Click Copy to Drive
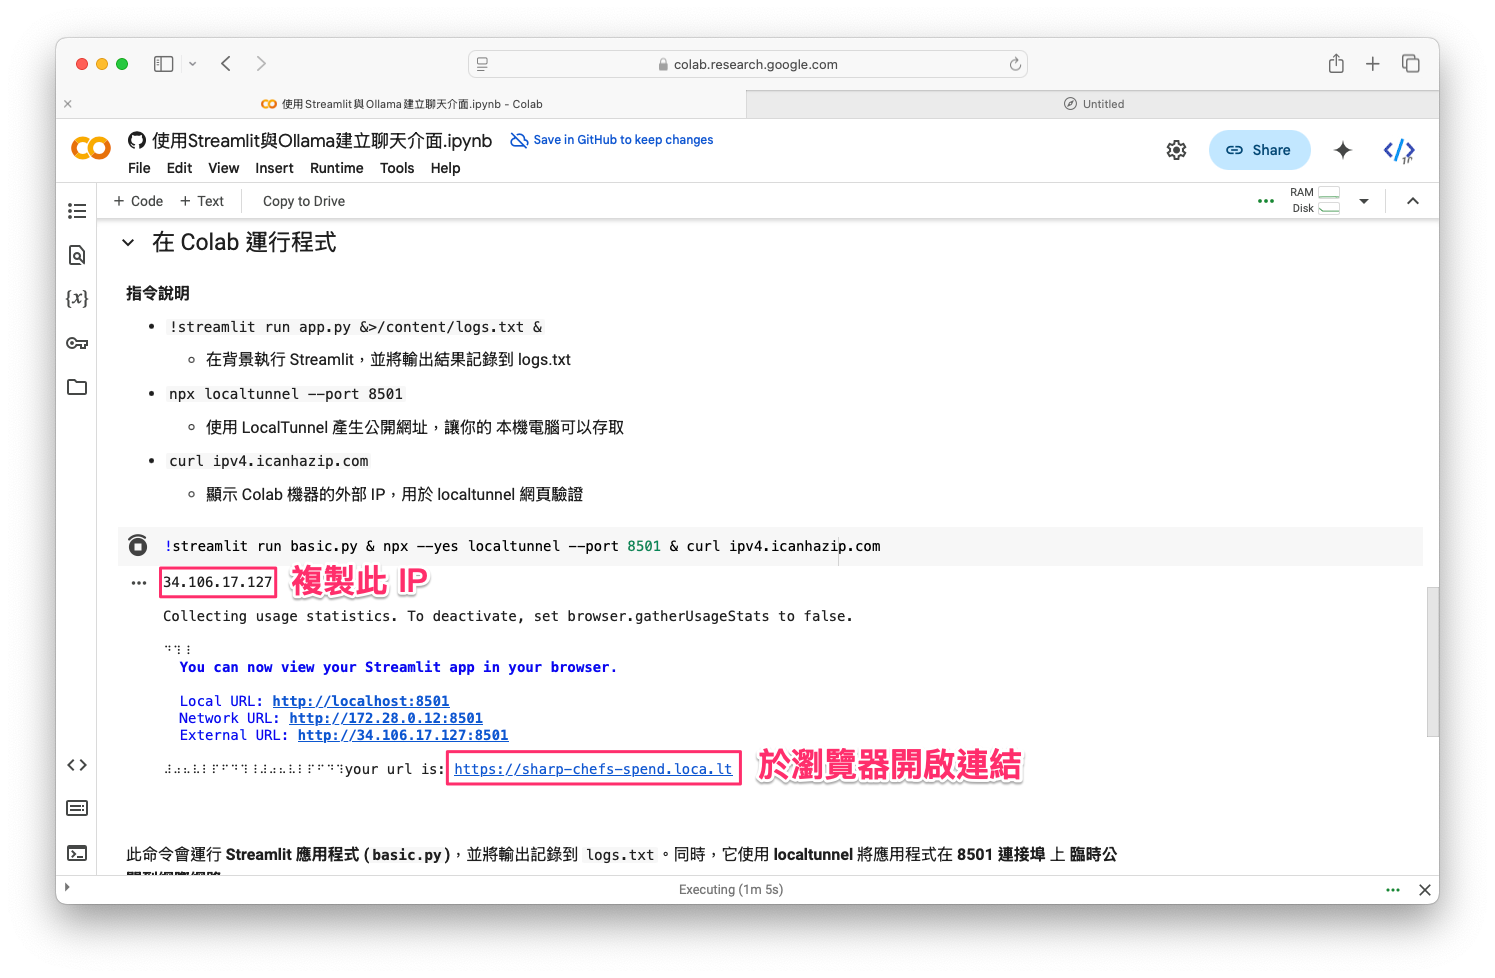Image resolution: width=1495 pixels, height=978 pixels. pyautogui.click(x=304, y=201)
